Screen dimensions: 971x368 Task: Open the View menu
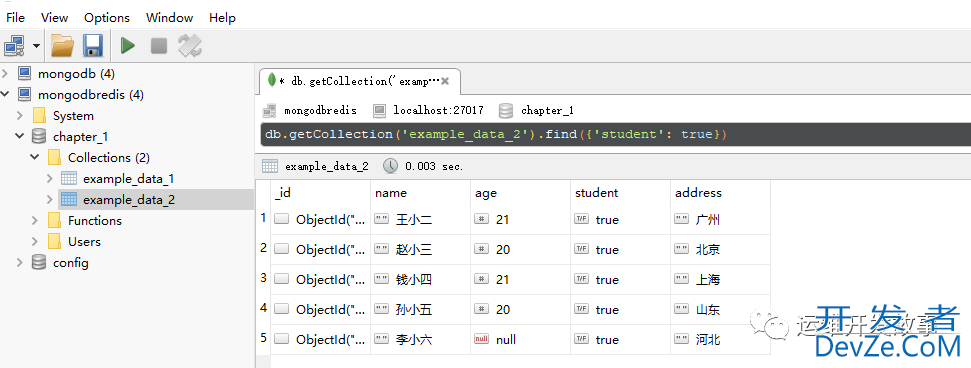(55, 17)
